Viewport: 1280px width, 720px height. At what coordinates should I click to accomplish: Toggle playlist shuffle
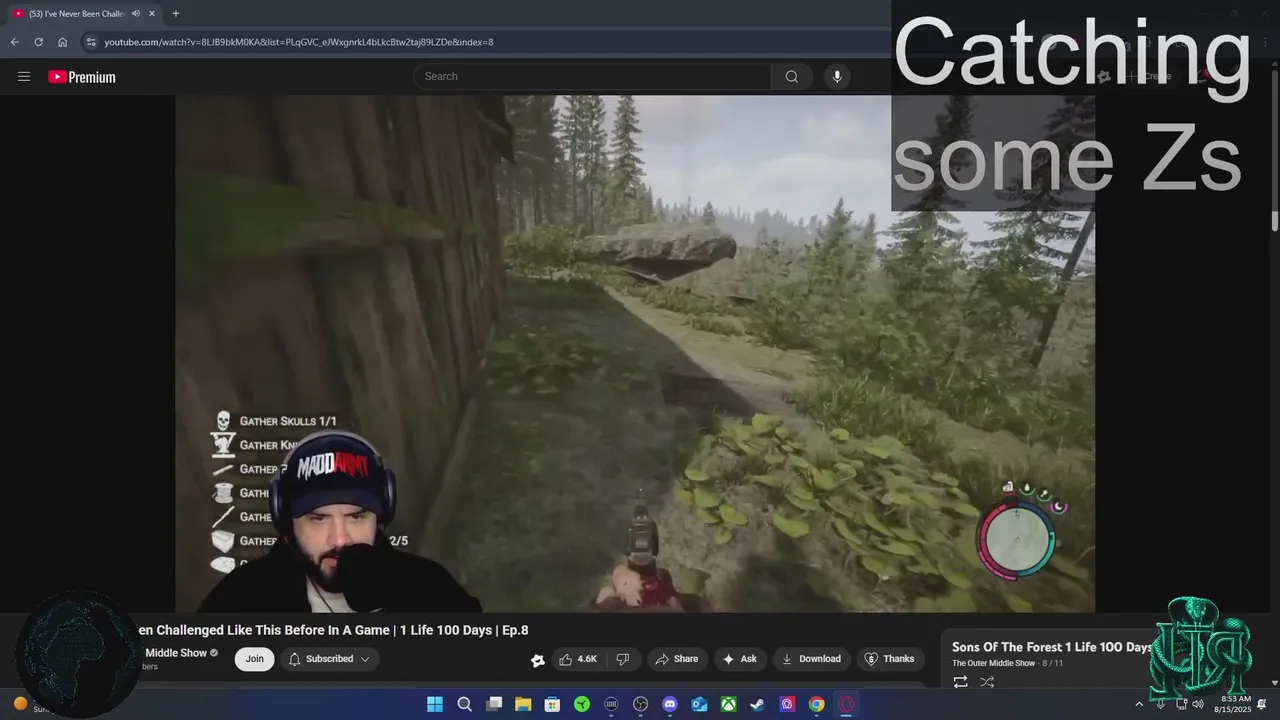click(x=987, y=682)
